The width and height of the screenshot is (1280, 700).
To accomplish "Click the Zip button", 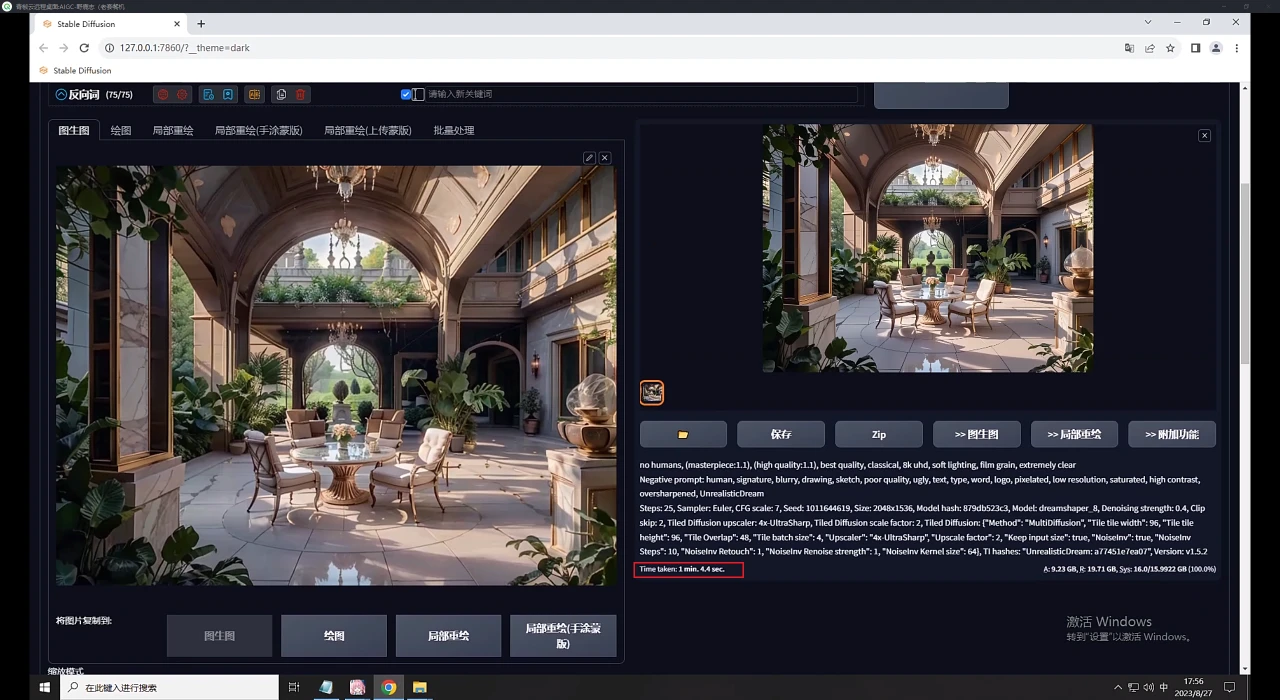I will 879,434.
